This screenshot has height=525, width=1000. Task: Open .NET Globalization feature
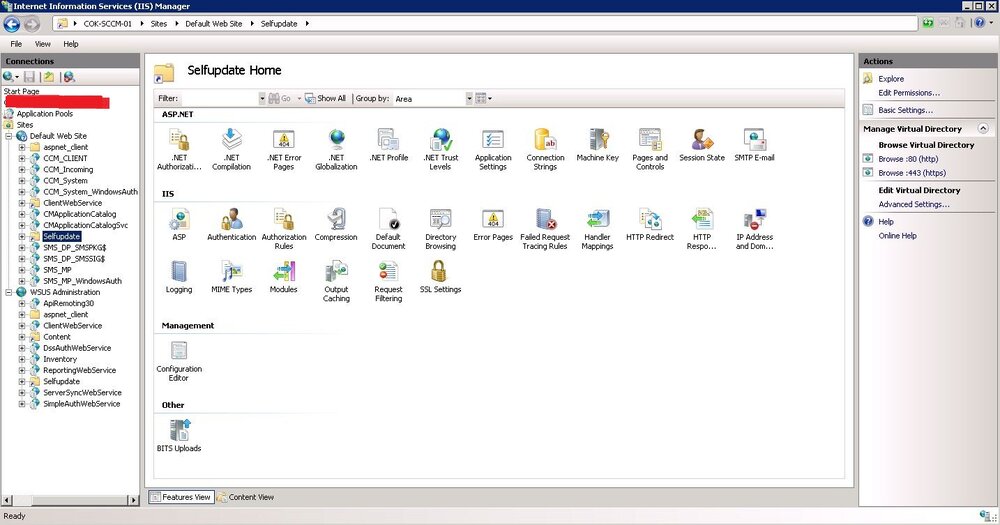336,149
